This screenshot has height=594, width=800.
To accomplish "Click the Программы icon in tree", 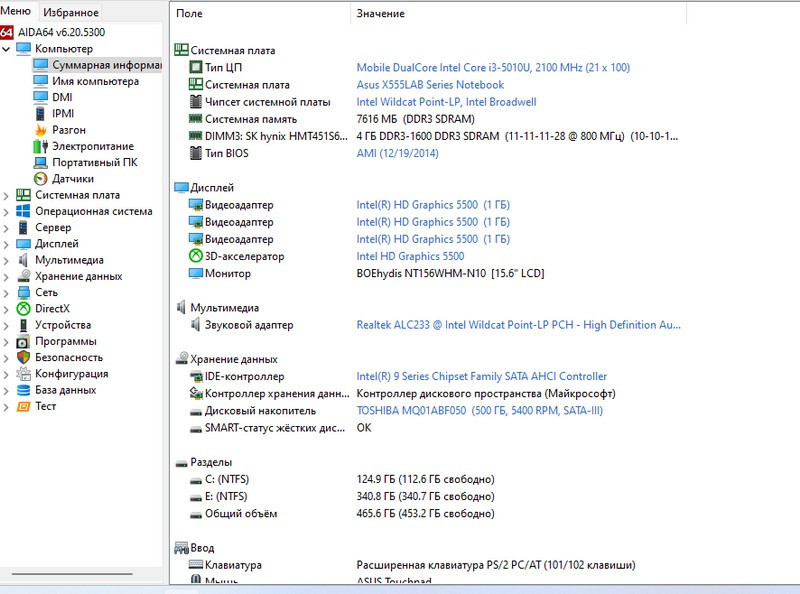I will (23, 341).
